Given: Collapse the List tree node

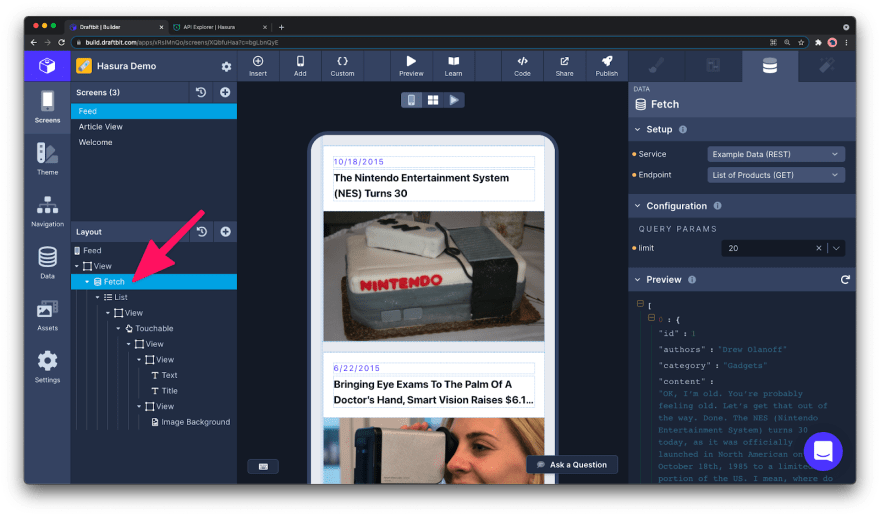Looking at the screenshot, I should 97,297.
